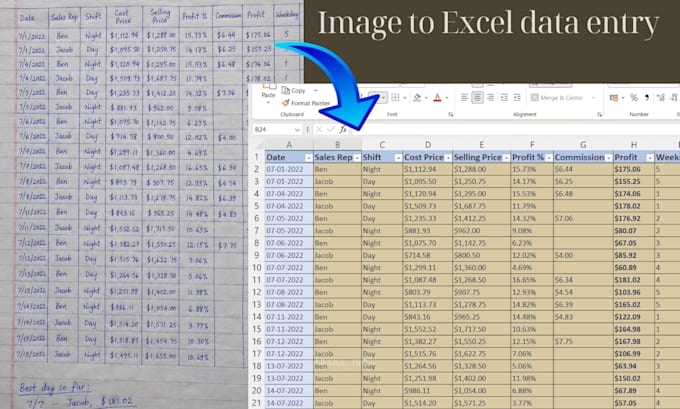This screenshot has height=409, width=680.
Task: Select column B header
Action: coord(337,145)
